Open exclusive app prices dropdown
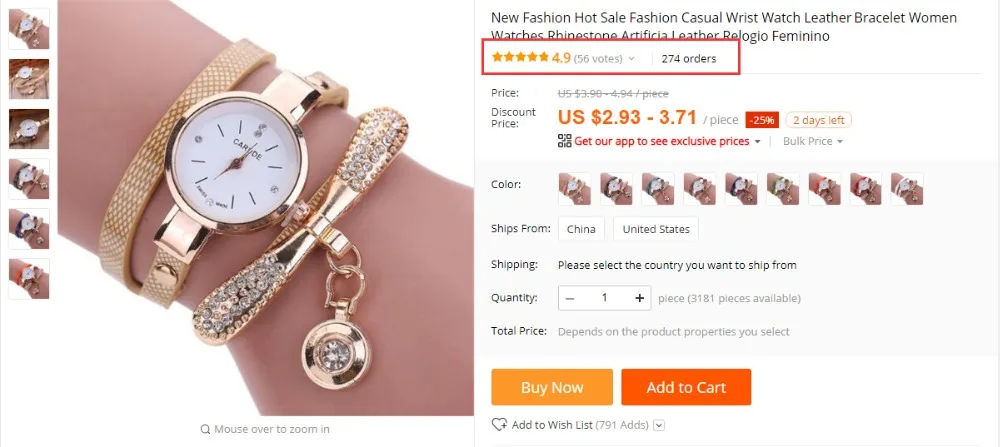The height and width of the screenshot is (447, 1000). pyautogui.click(x=757, y=141)
